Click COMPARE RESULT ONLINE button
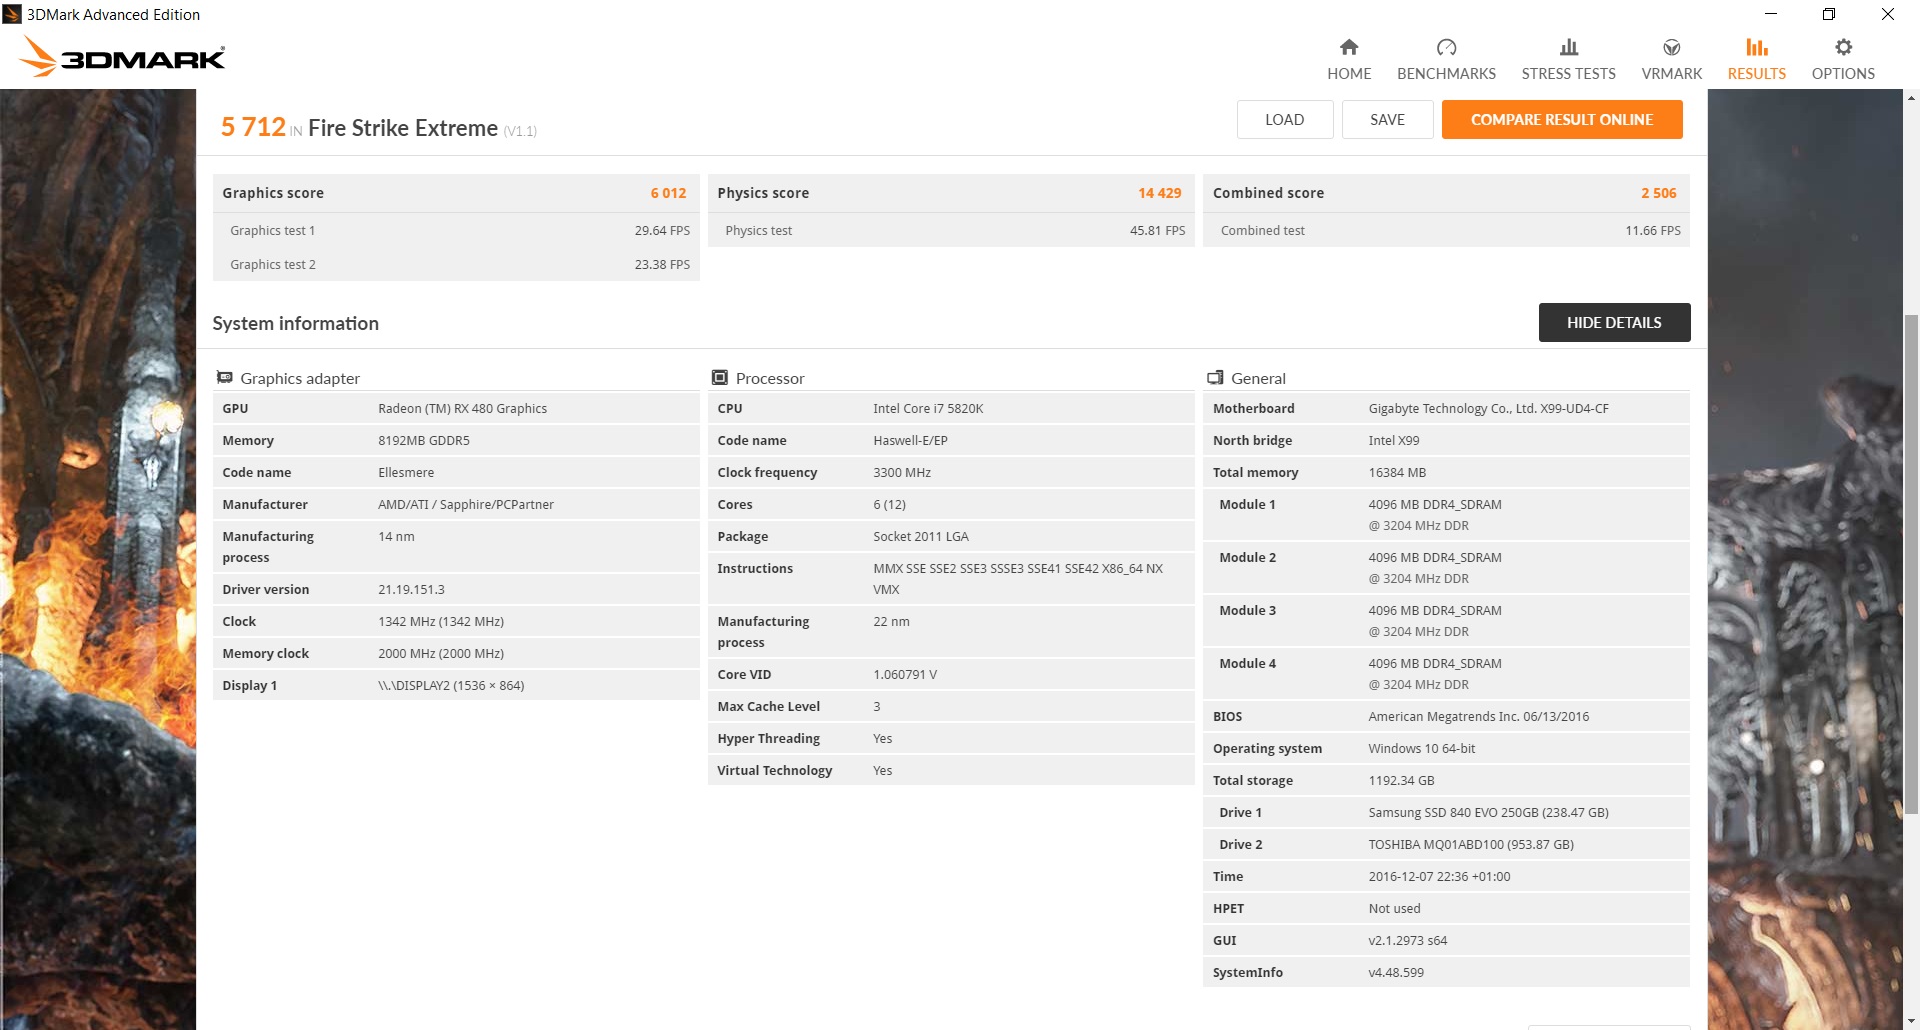The height and width of the screenshot is (1030, 1920). coord(1562,120)
